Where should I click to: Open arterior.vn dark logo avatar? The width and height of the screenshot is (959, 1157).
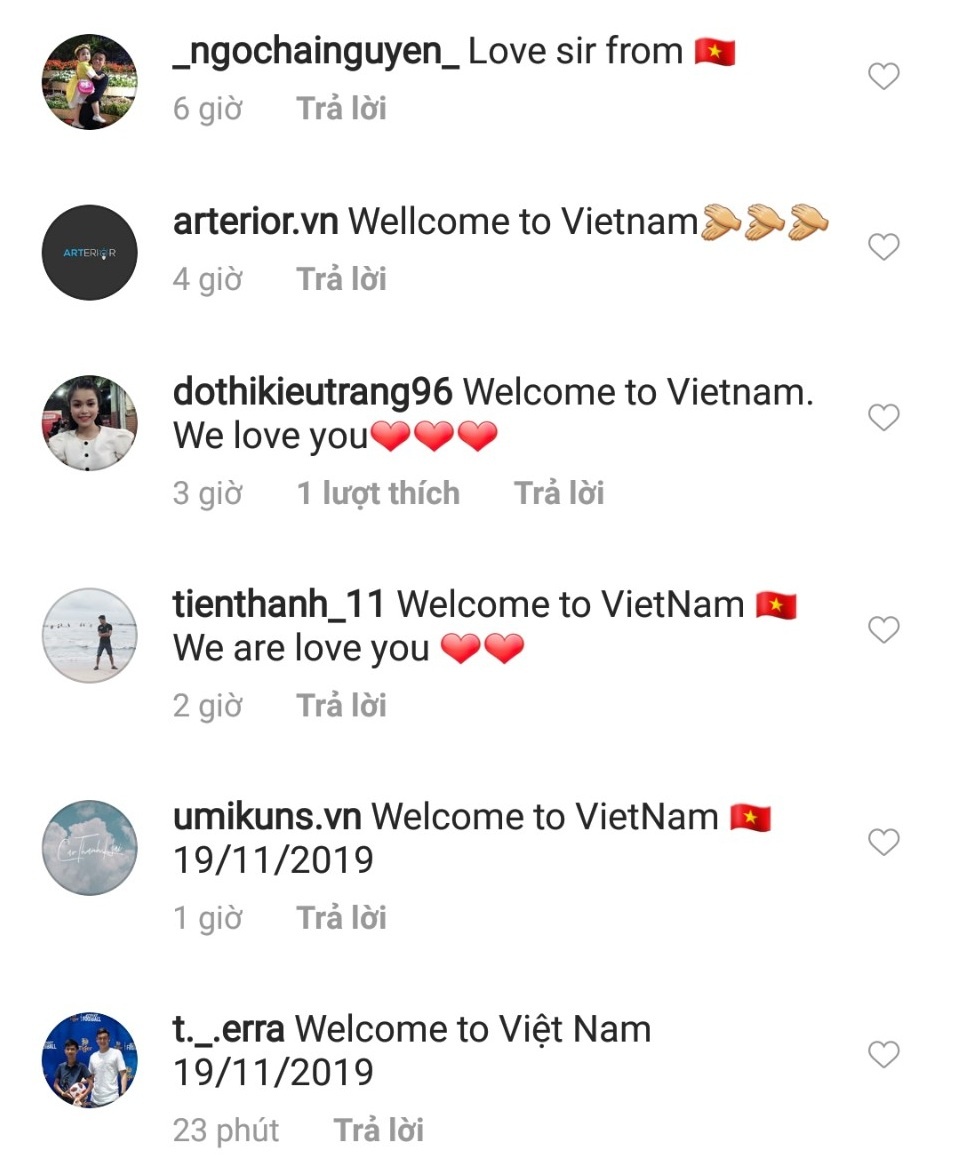89,252
